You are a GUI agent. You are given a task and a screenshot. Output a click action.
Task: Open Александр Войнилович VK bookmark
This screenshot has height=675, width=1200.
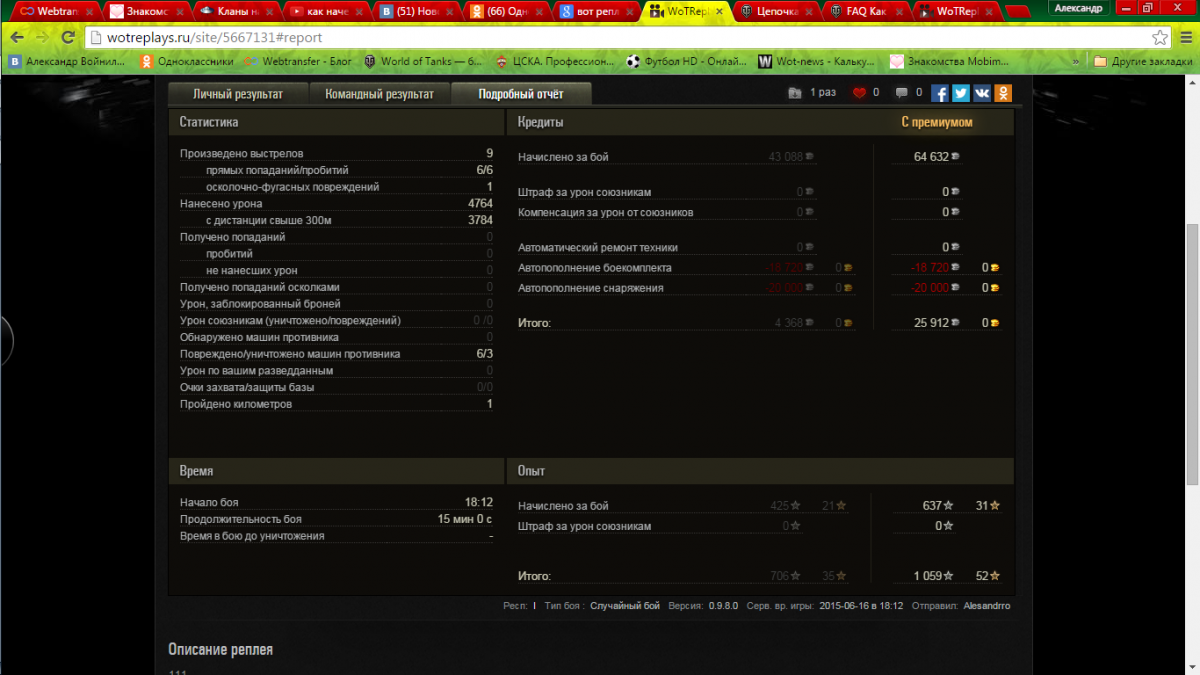click(68, 61)
